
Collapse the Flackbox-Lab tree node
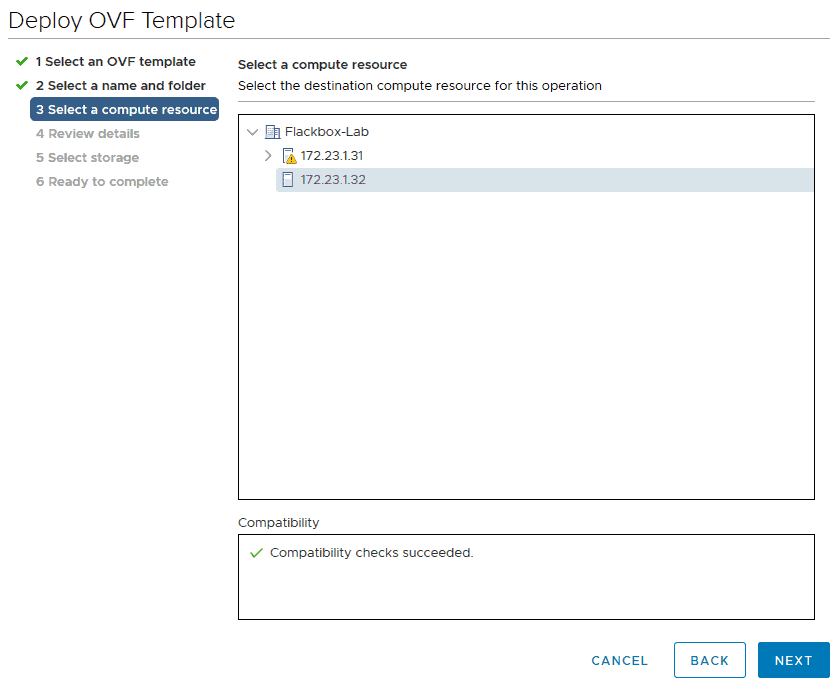click(x=252, y=132)
